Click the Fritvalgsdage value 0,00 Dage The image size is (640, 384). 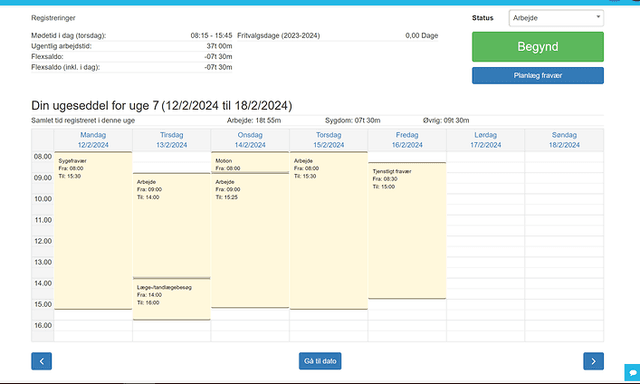(422, 36)
